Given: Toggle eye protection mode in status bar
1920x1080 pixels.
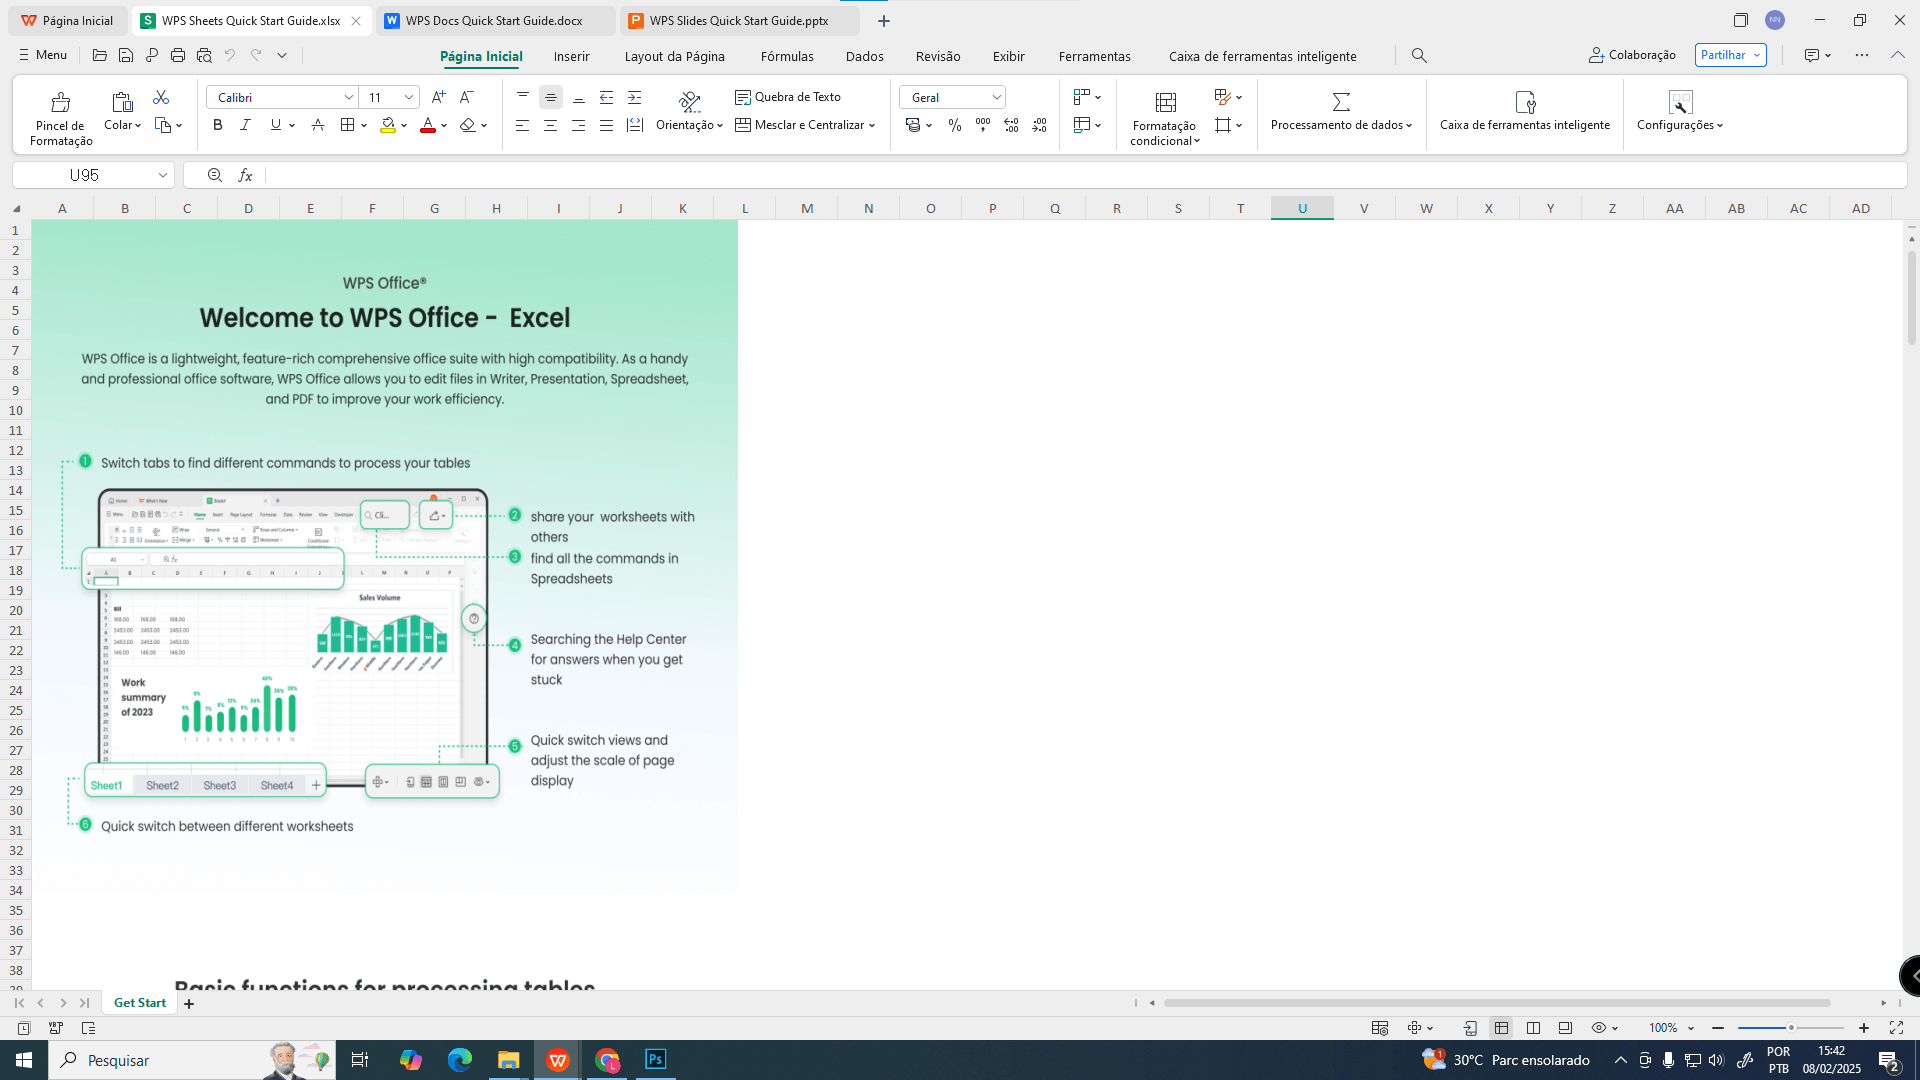Looking at the screenshot, I should [x=1599, y=1028].
